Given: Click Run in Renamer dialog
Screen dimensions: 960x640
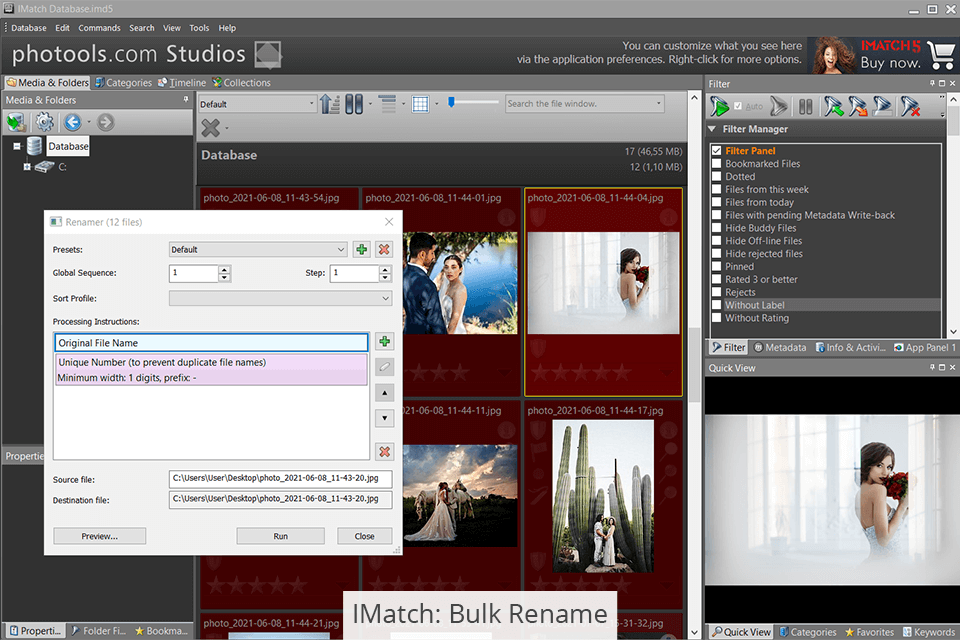Looking at the screenshot, I should [280, 536].
